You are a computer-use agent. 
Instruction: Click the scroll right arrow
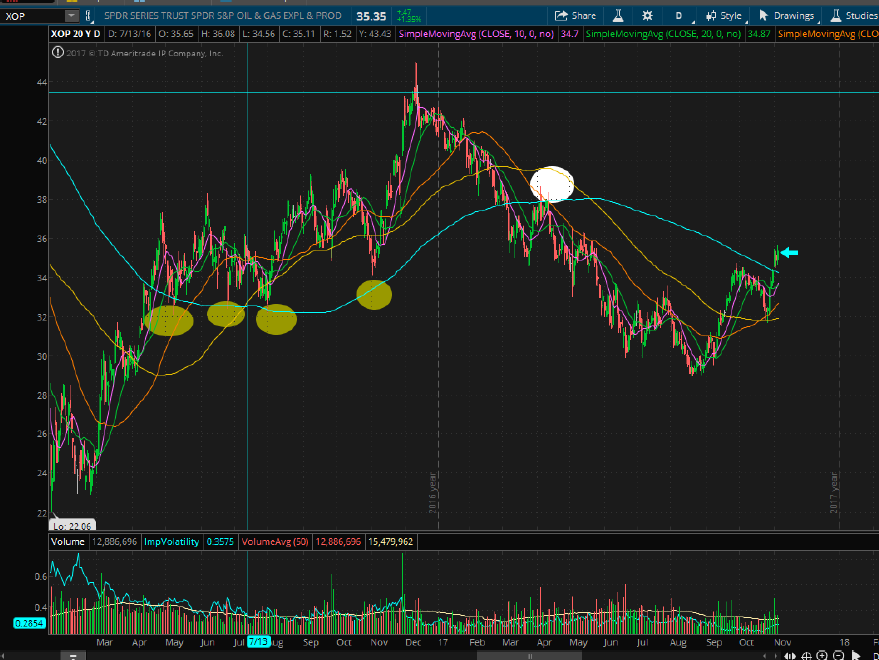click(x=775, y=656)
